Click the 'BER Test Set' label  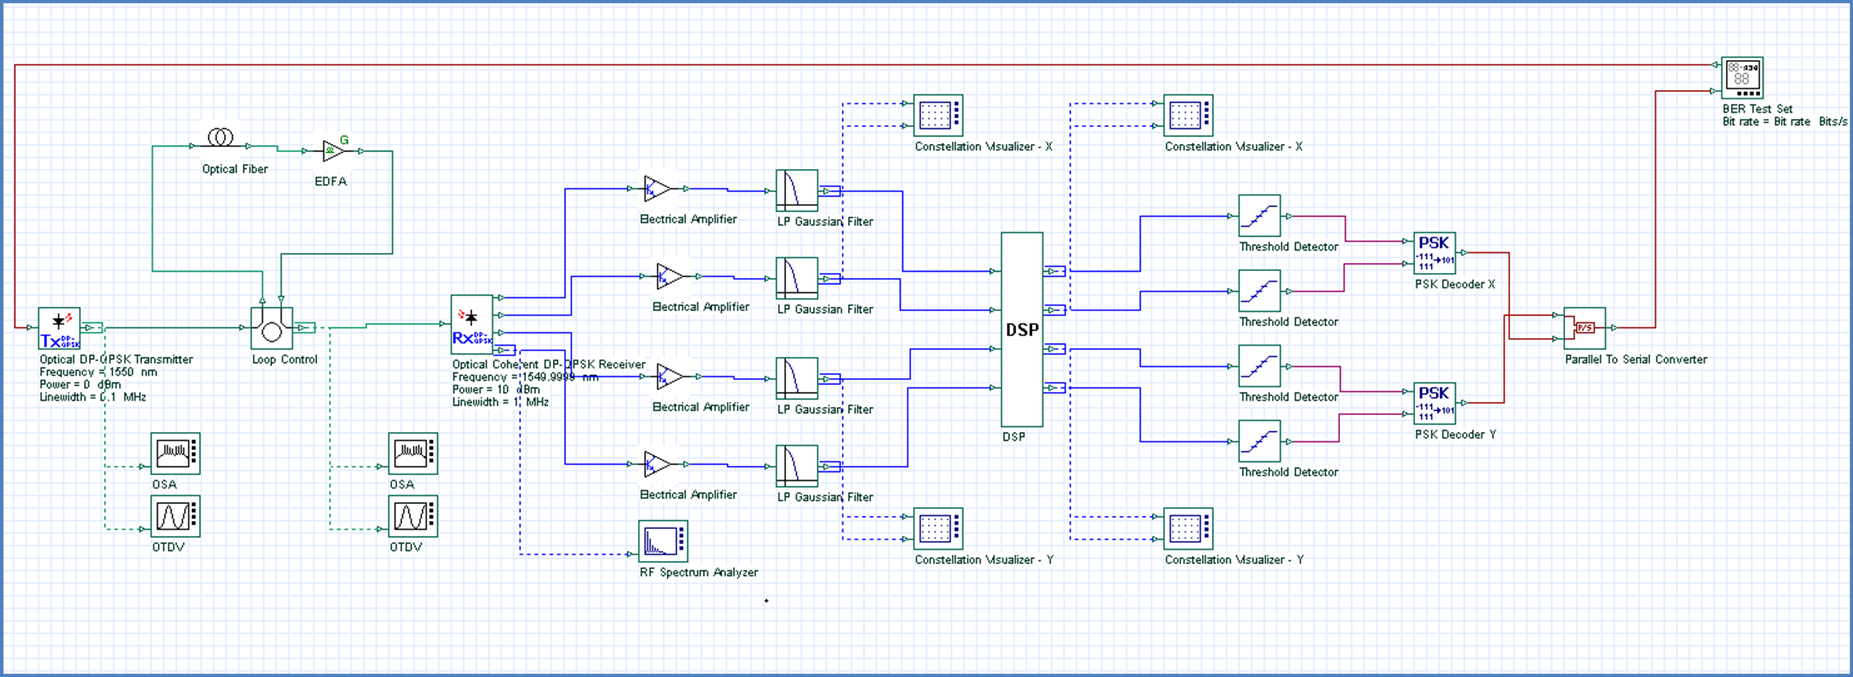1757,109
